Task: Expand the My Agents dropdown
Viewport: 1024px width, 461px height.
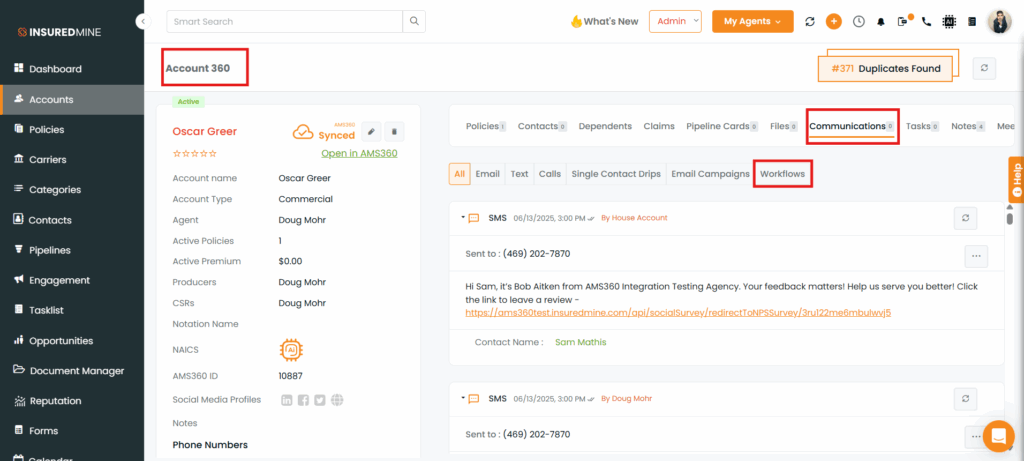Action: [752, 22]
